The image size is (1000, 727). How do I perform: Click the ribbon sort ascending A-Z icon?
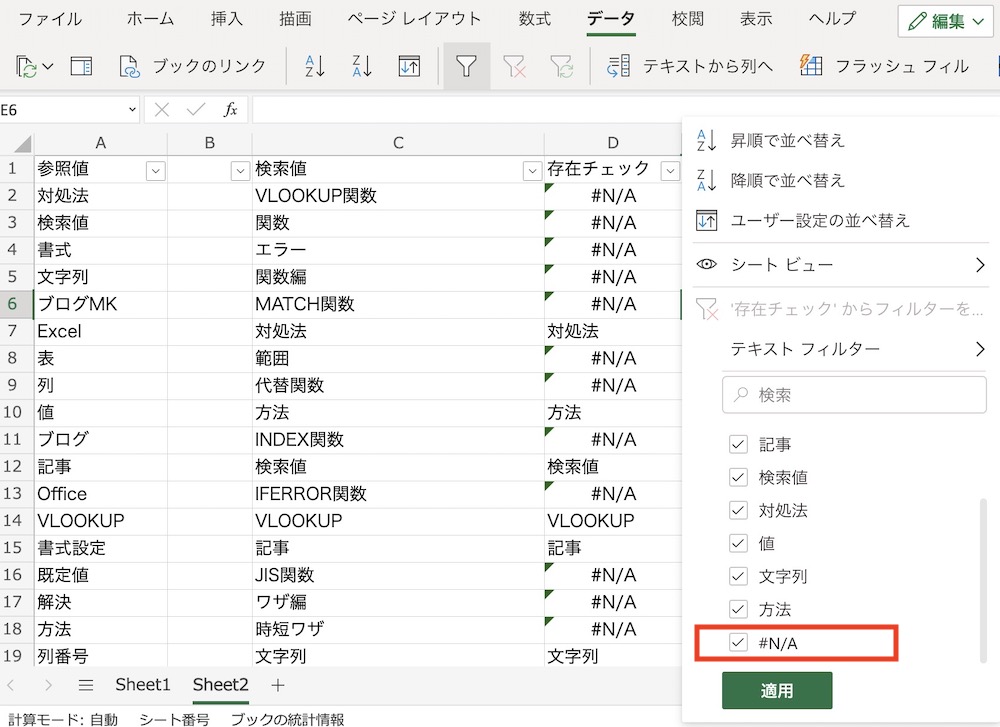click(x=315, y=66)
